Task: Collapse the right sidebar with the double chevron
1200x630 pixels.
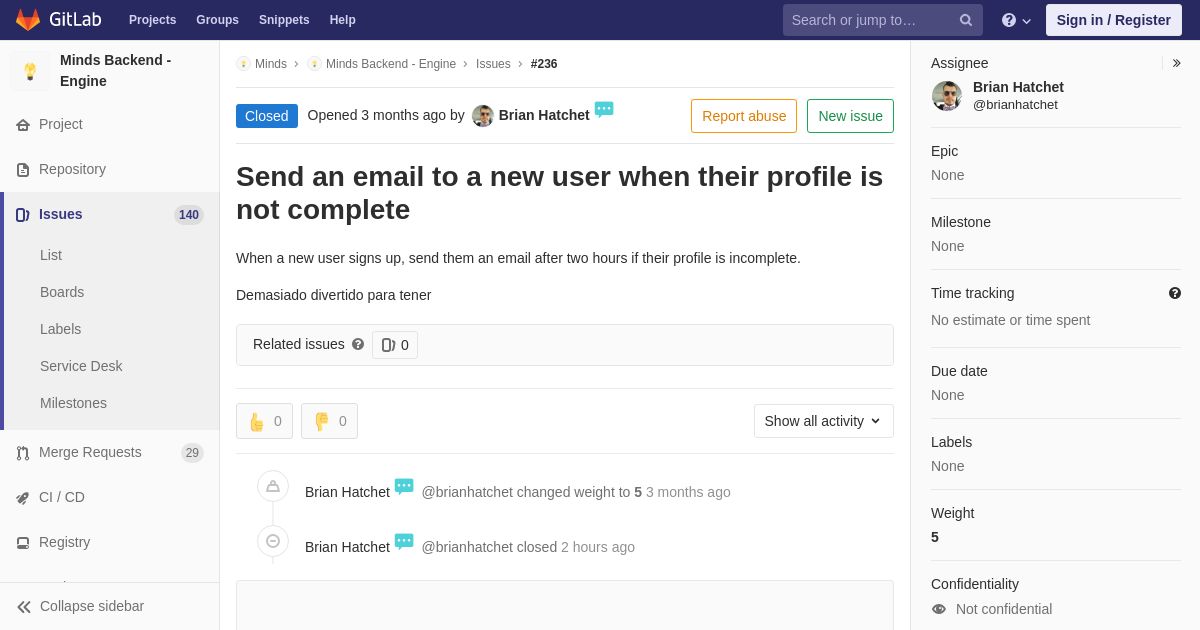Action: [1176, 63]
